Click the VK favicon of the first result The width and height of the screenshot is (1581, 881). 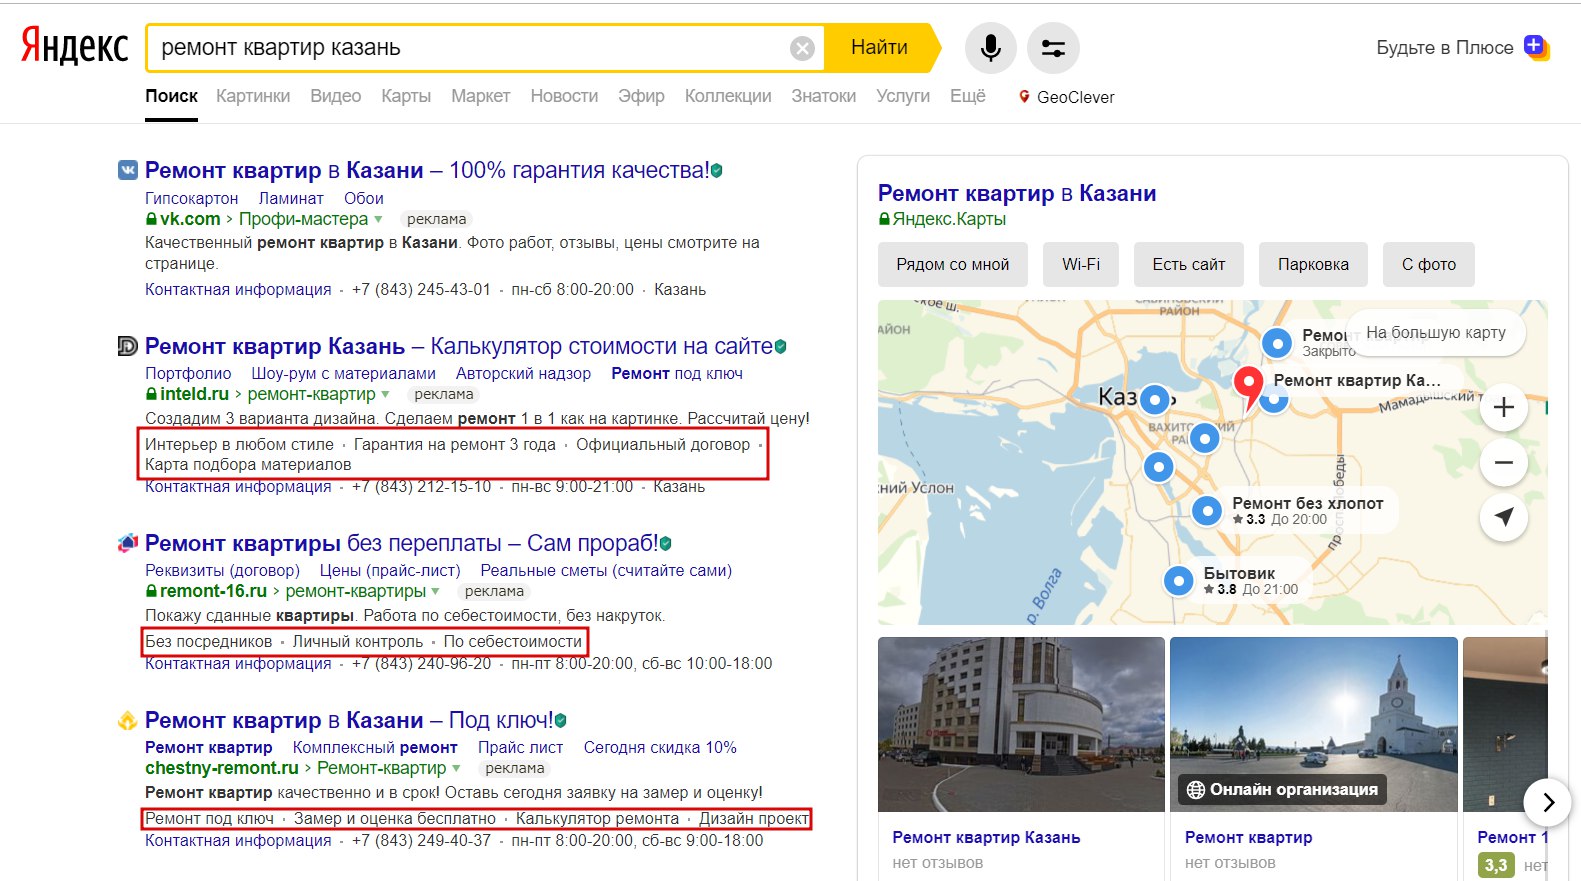(x=128, y=170)
